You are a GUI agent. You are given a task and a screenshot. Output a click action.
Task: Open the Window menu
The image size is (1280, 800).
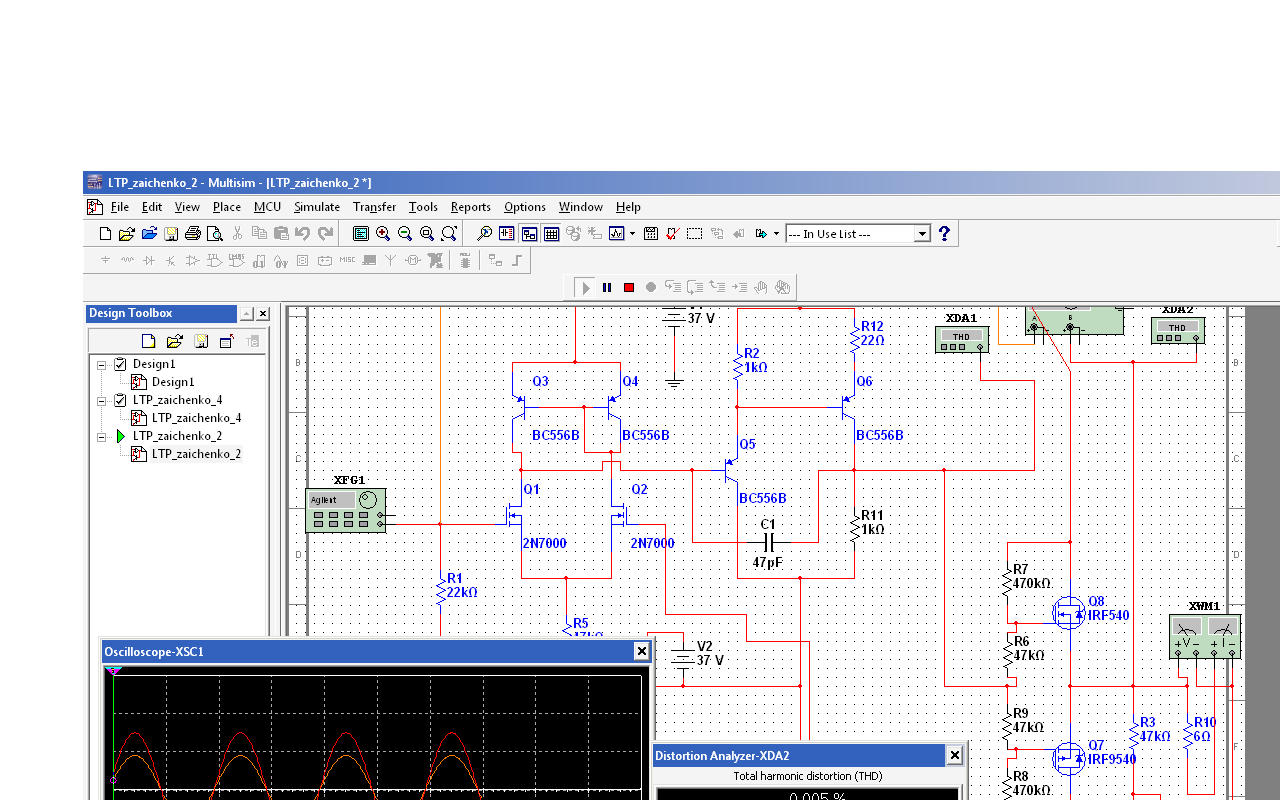(x=581, y=207)
